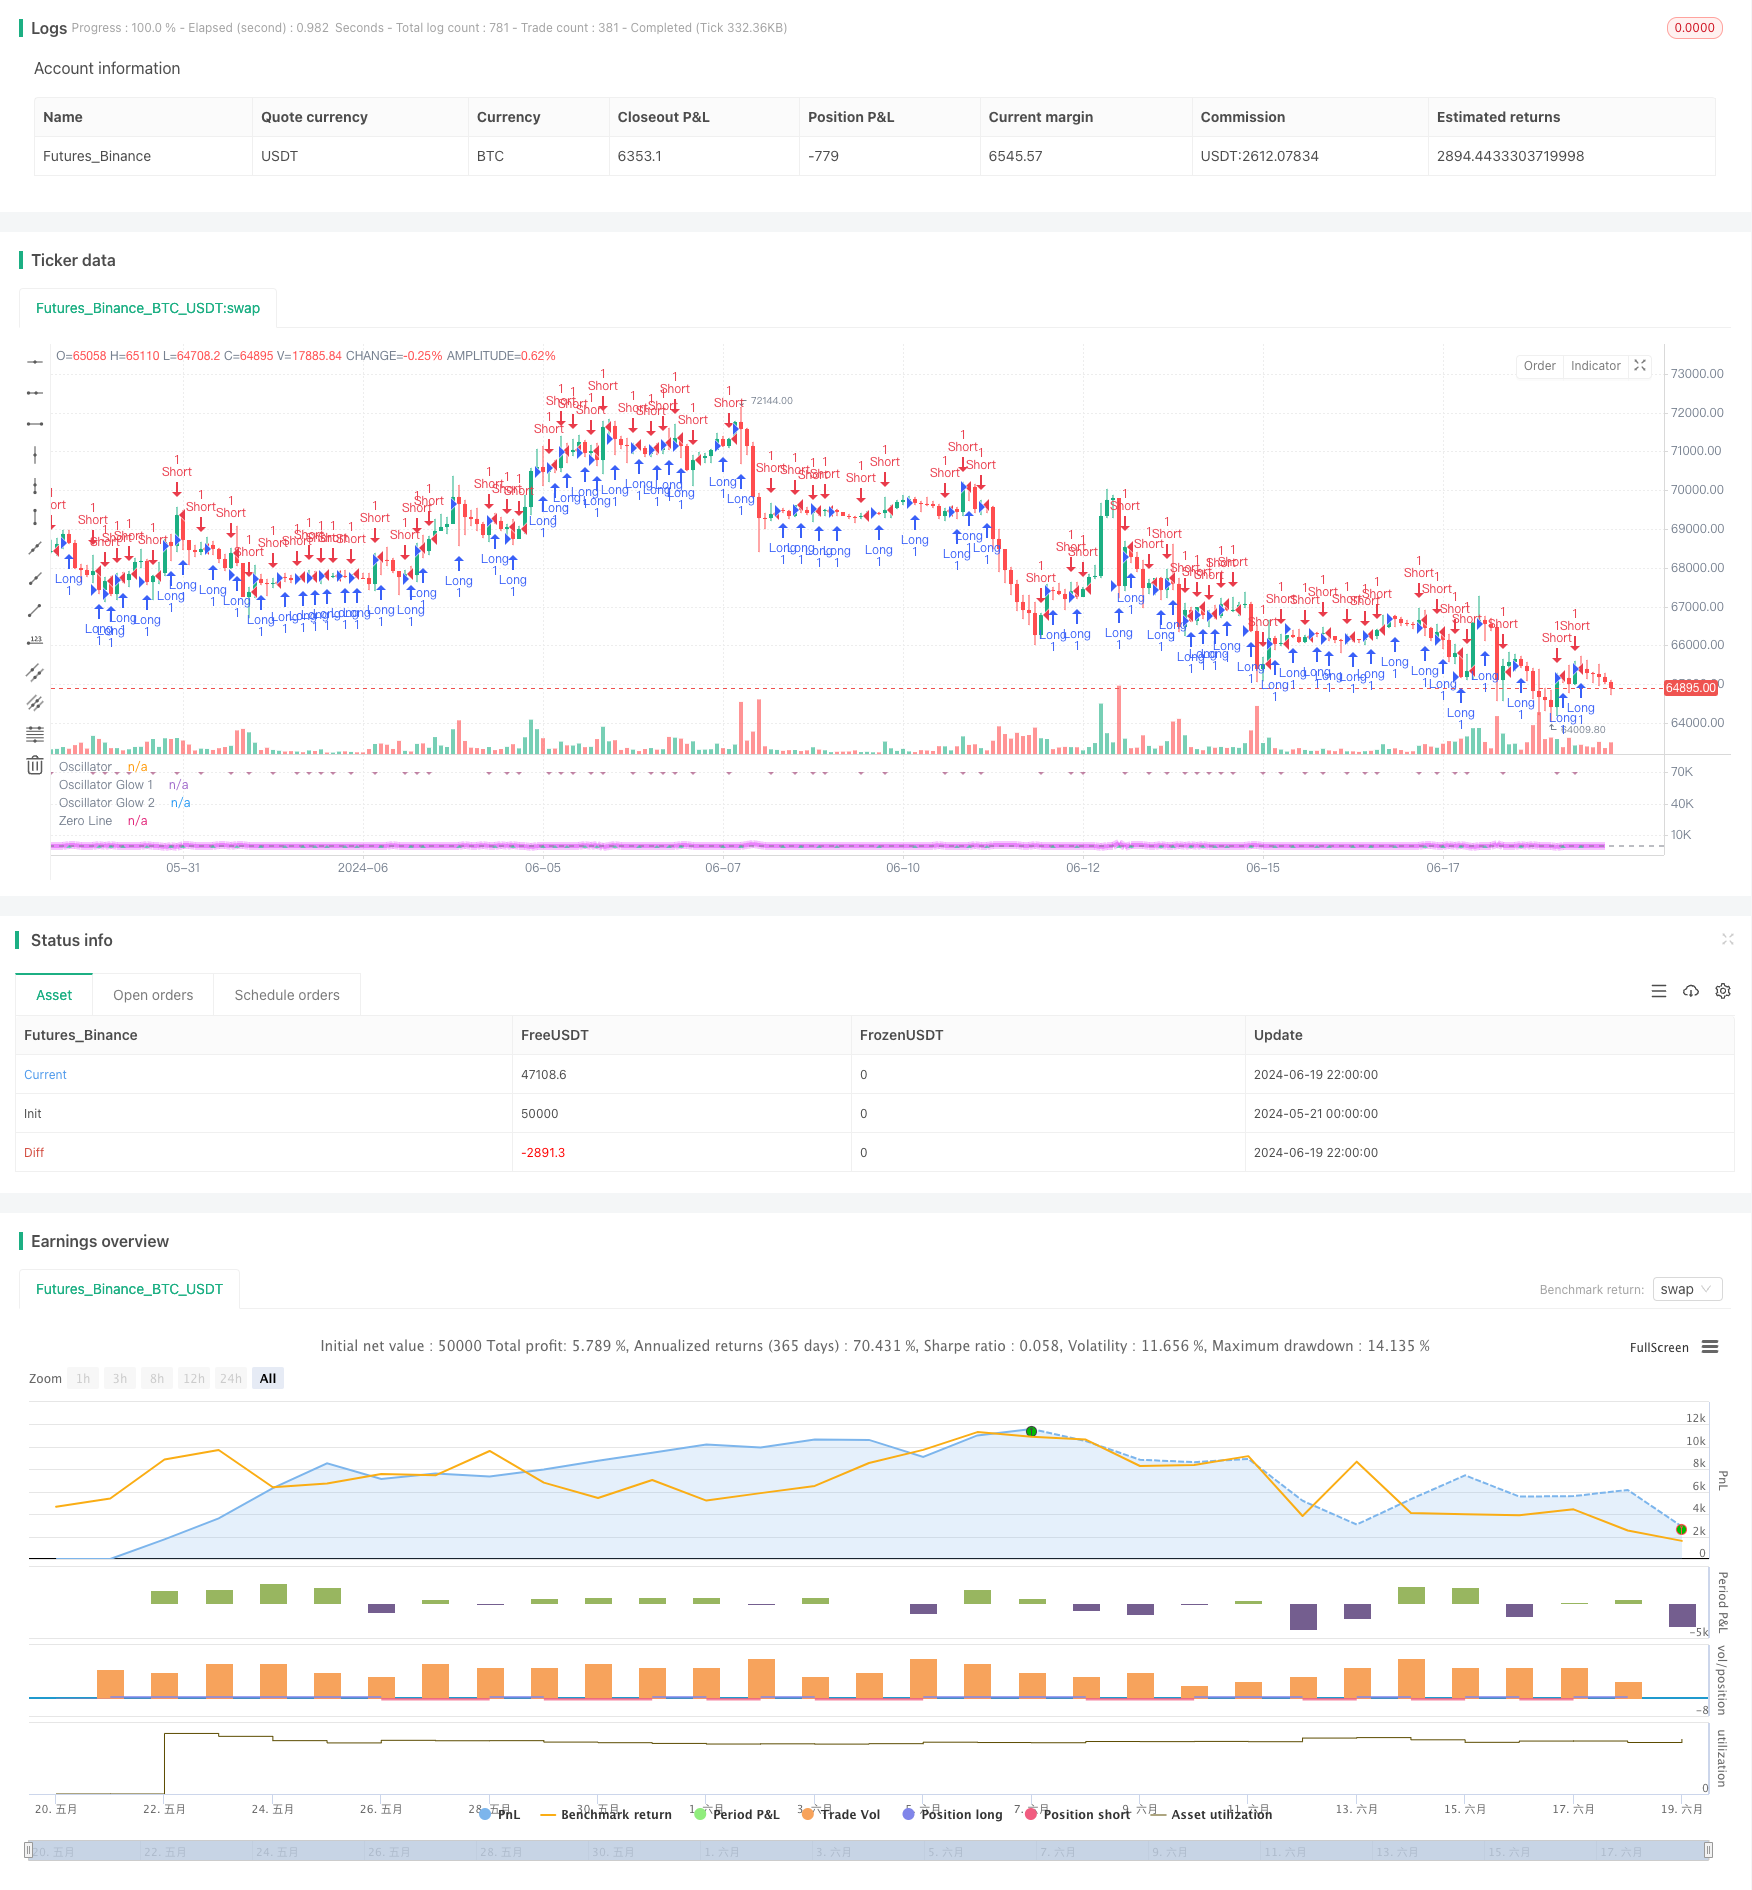Toggle the PnL series in legend
Image resolution: width=1752 pixels, height=1890 pixels.
(x=500, y=1814)
